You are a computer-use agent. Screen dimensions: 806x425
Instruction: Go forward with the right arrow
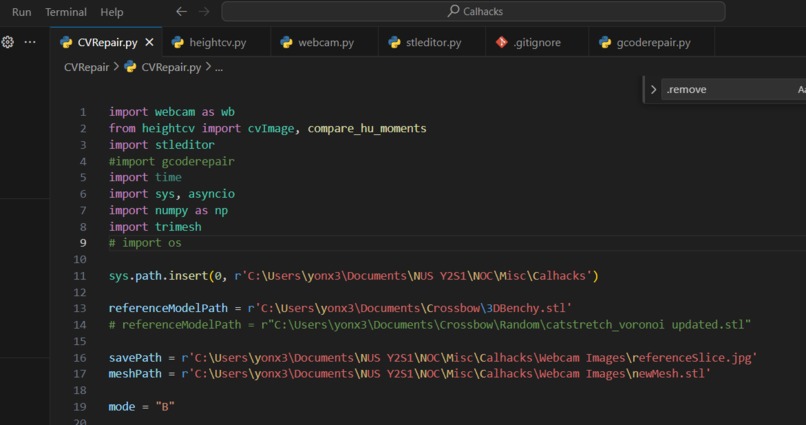click(x=204, y=11)
